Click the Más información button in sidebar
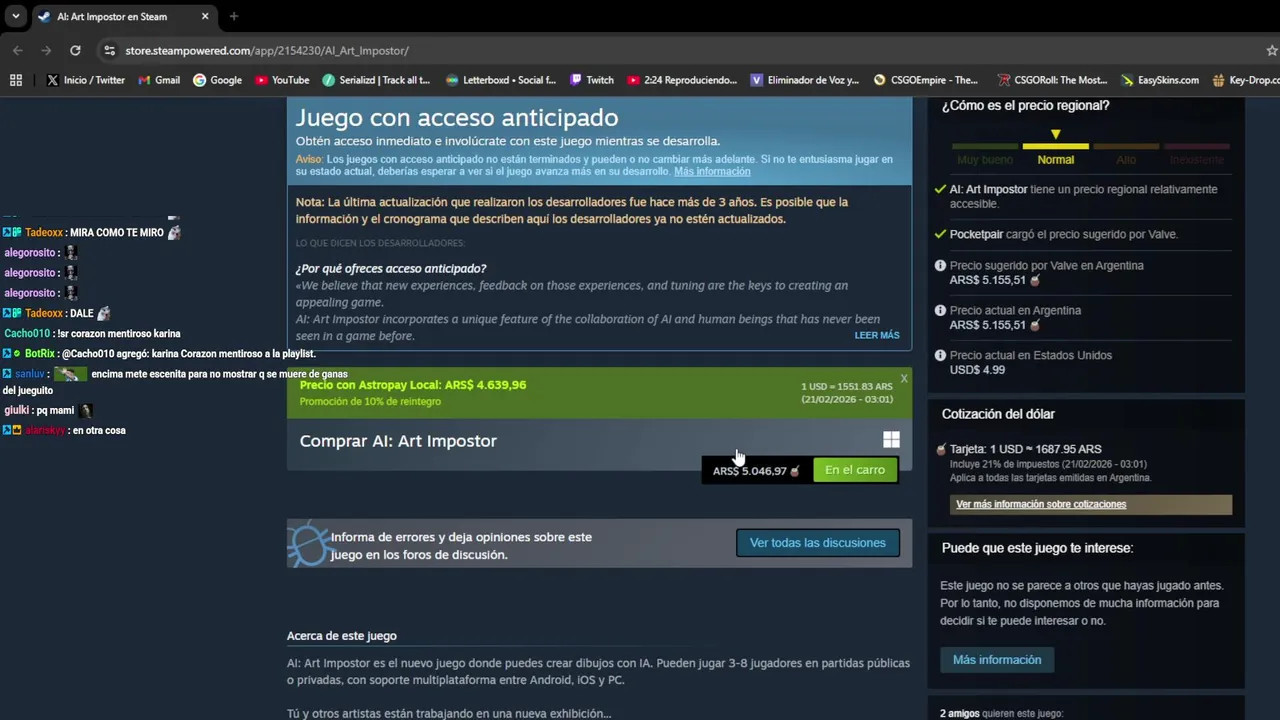1280x720 pixels. click(997, 660)
